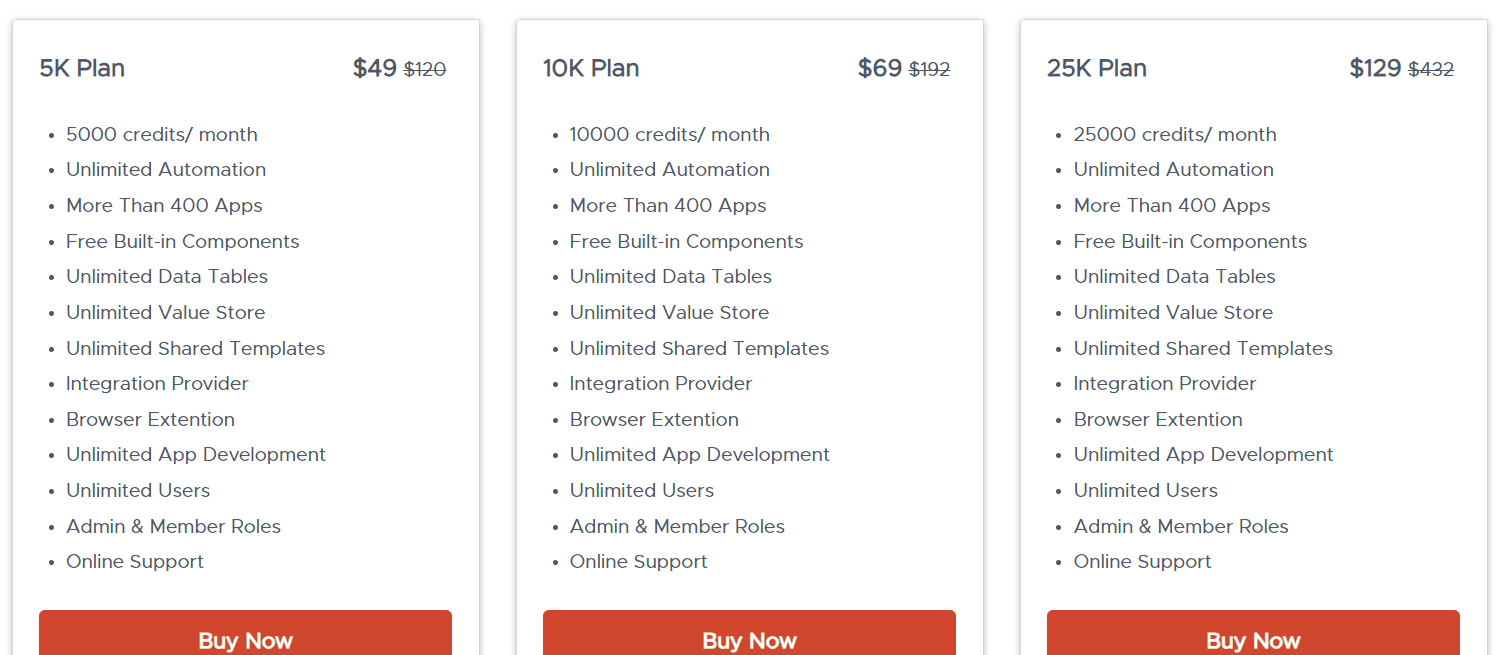1501x655 pixels.
Task: Select the 10000 credits/month feature item
Action: (x=669, y=133)
